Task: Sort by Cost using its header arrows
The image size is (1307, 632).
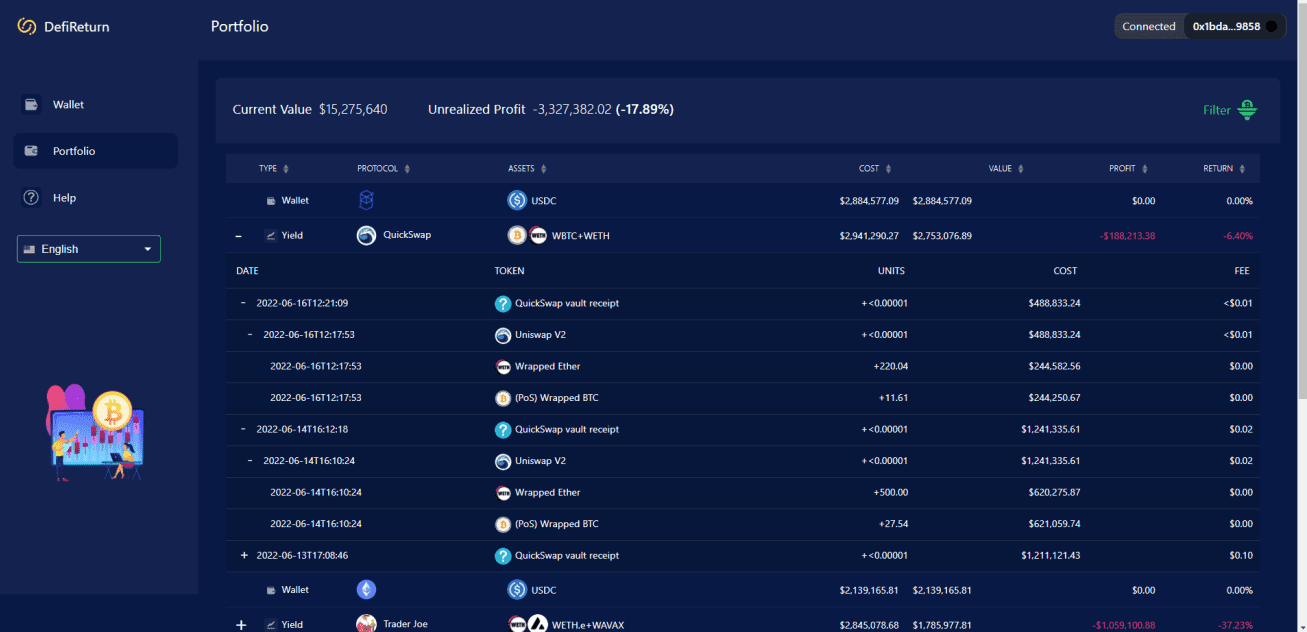Action: (x=888, y=169)
